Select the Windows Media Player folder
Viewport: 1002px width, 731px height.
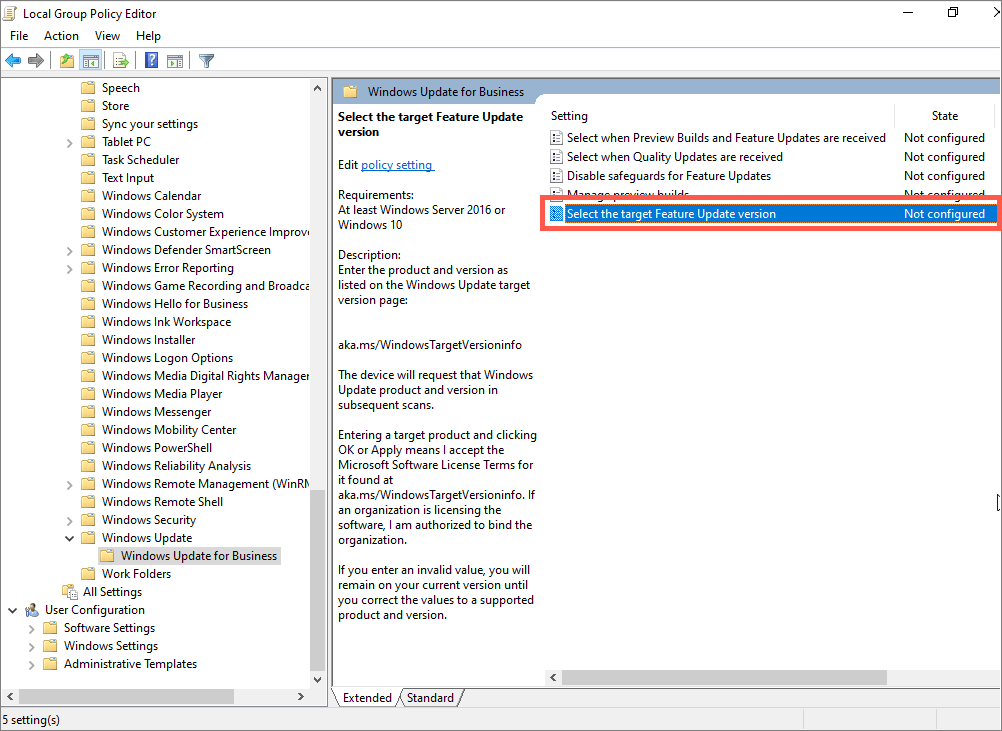tap(162, 394)
